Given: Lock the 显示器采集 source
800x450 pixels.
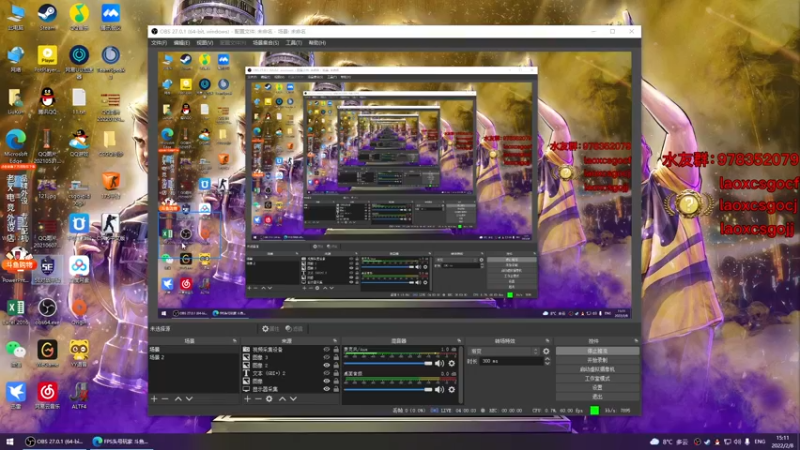Looking at the screenshot, I should click(336, 389).
